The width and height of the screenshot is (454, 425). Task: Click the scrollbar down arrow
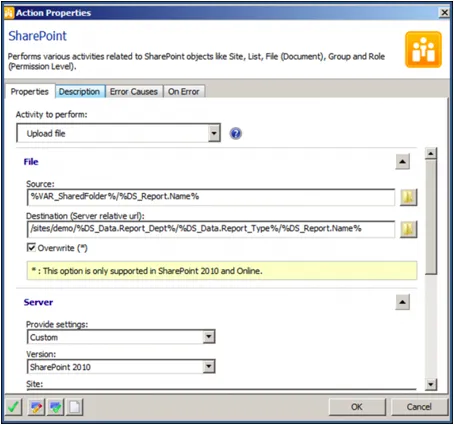click(431, 384)
